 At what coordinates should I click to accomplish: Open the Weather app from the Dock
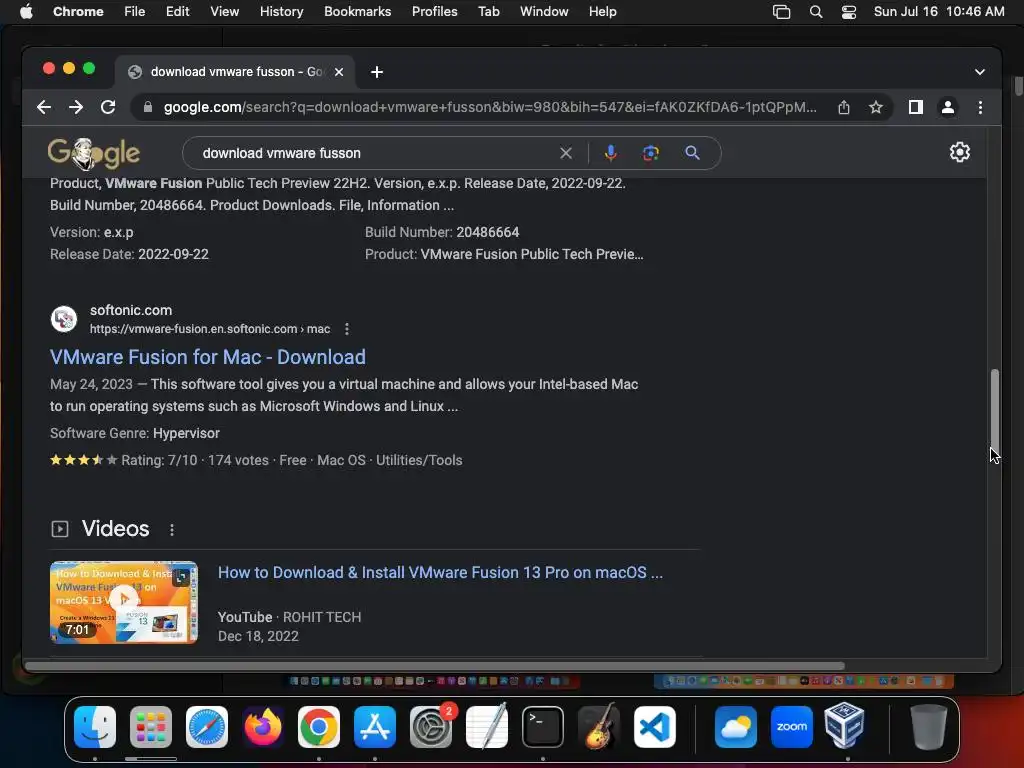(735, 727)
